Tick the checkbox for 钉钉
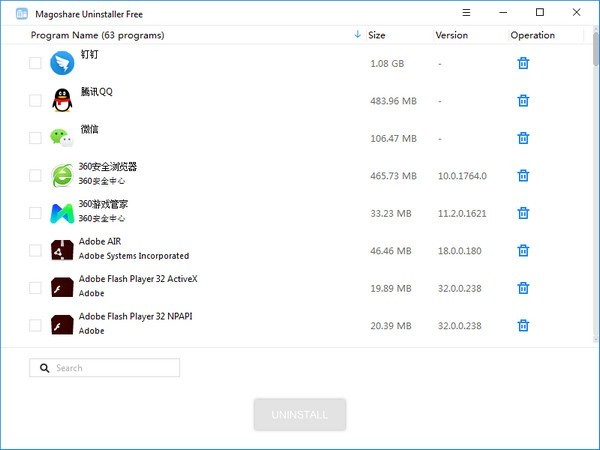The width and height of the screenshot is (600, 450). [35, 63]
